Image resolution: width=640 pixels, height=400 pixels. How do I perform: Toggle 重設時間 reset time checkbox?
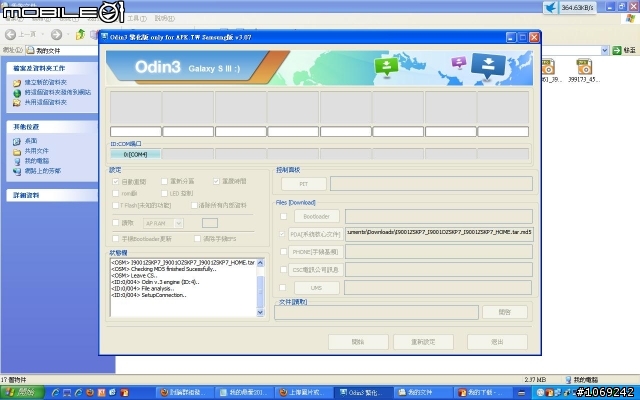pos(216,181)
